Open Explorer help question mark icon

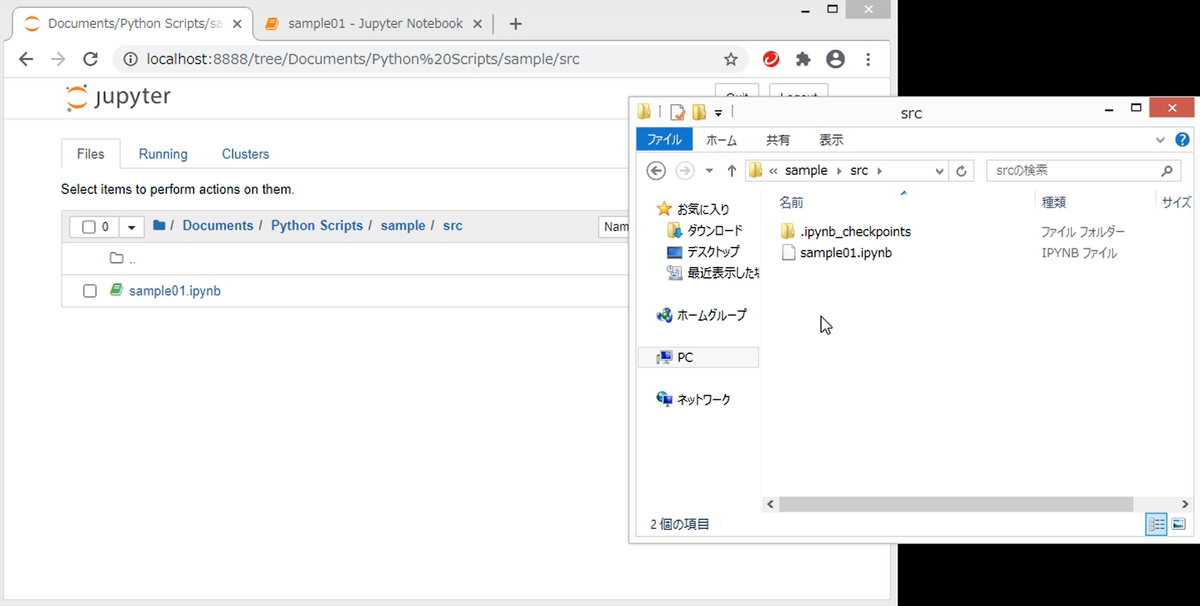pos(1182,140)
